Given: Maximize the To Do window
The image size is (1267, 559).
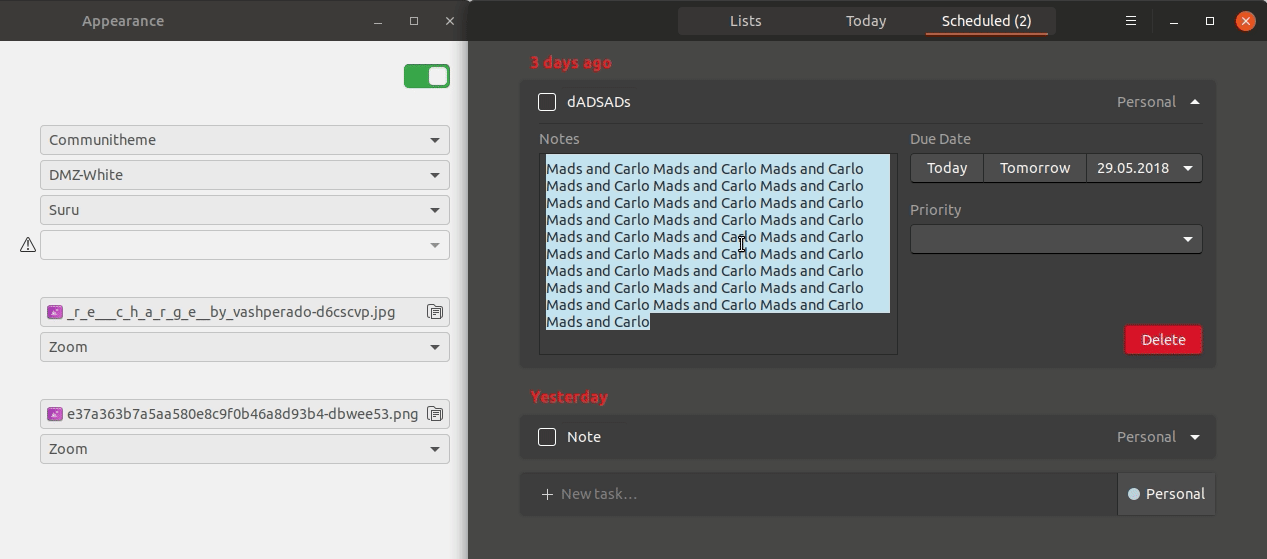Looking at the screenshot, I should pos(1210,21).
